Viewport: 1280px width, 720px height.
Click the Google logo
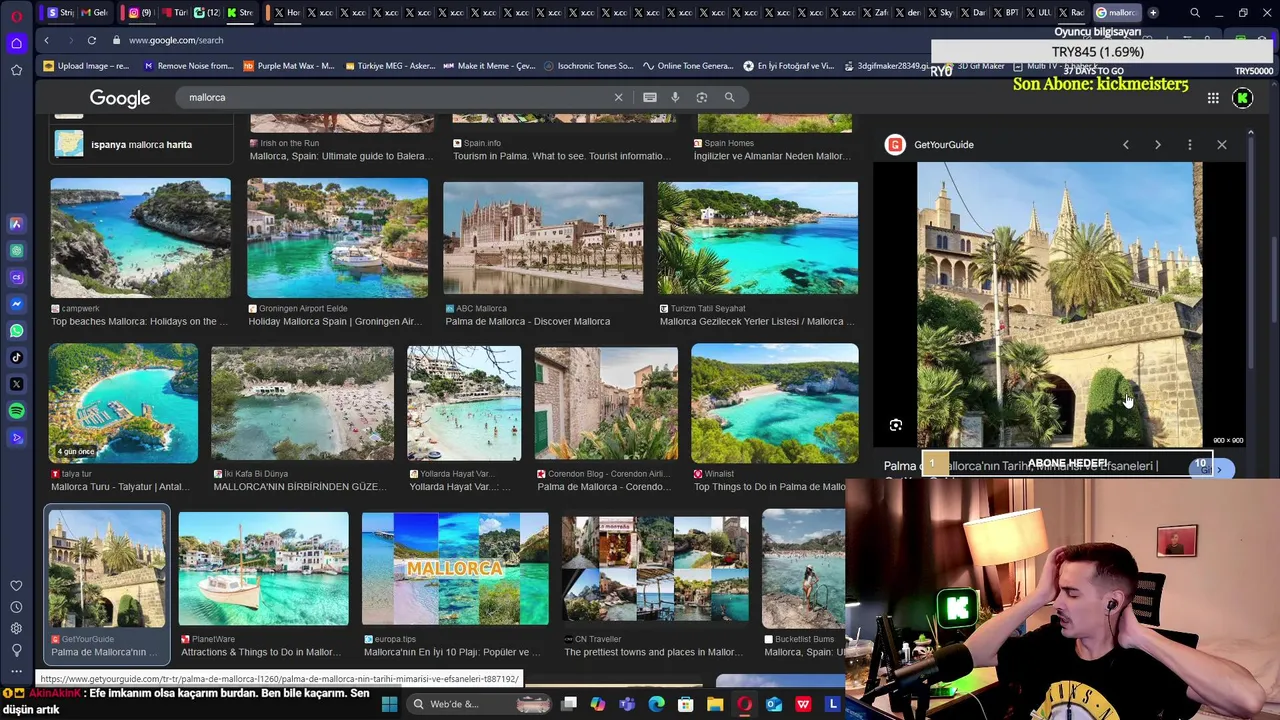120,98
